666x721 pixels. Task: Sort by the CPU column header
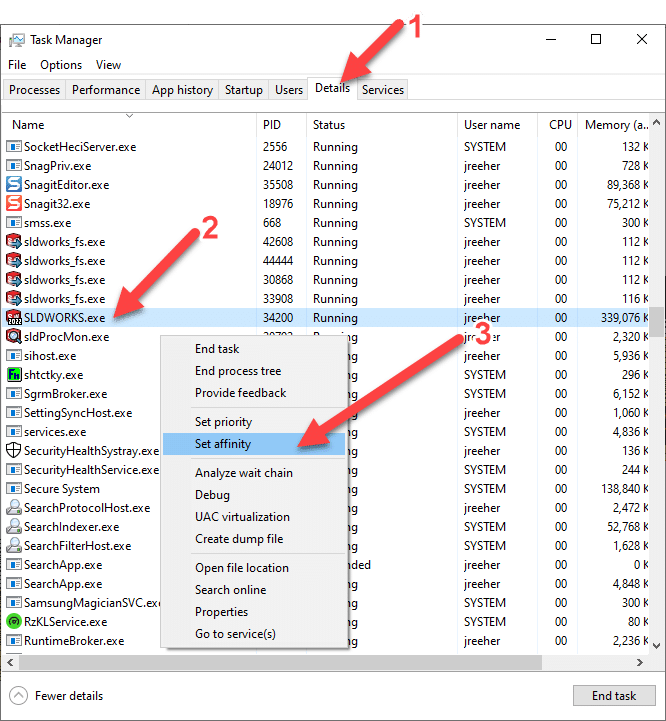(557, 124)
